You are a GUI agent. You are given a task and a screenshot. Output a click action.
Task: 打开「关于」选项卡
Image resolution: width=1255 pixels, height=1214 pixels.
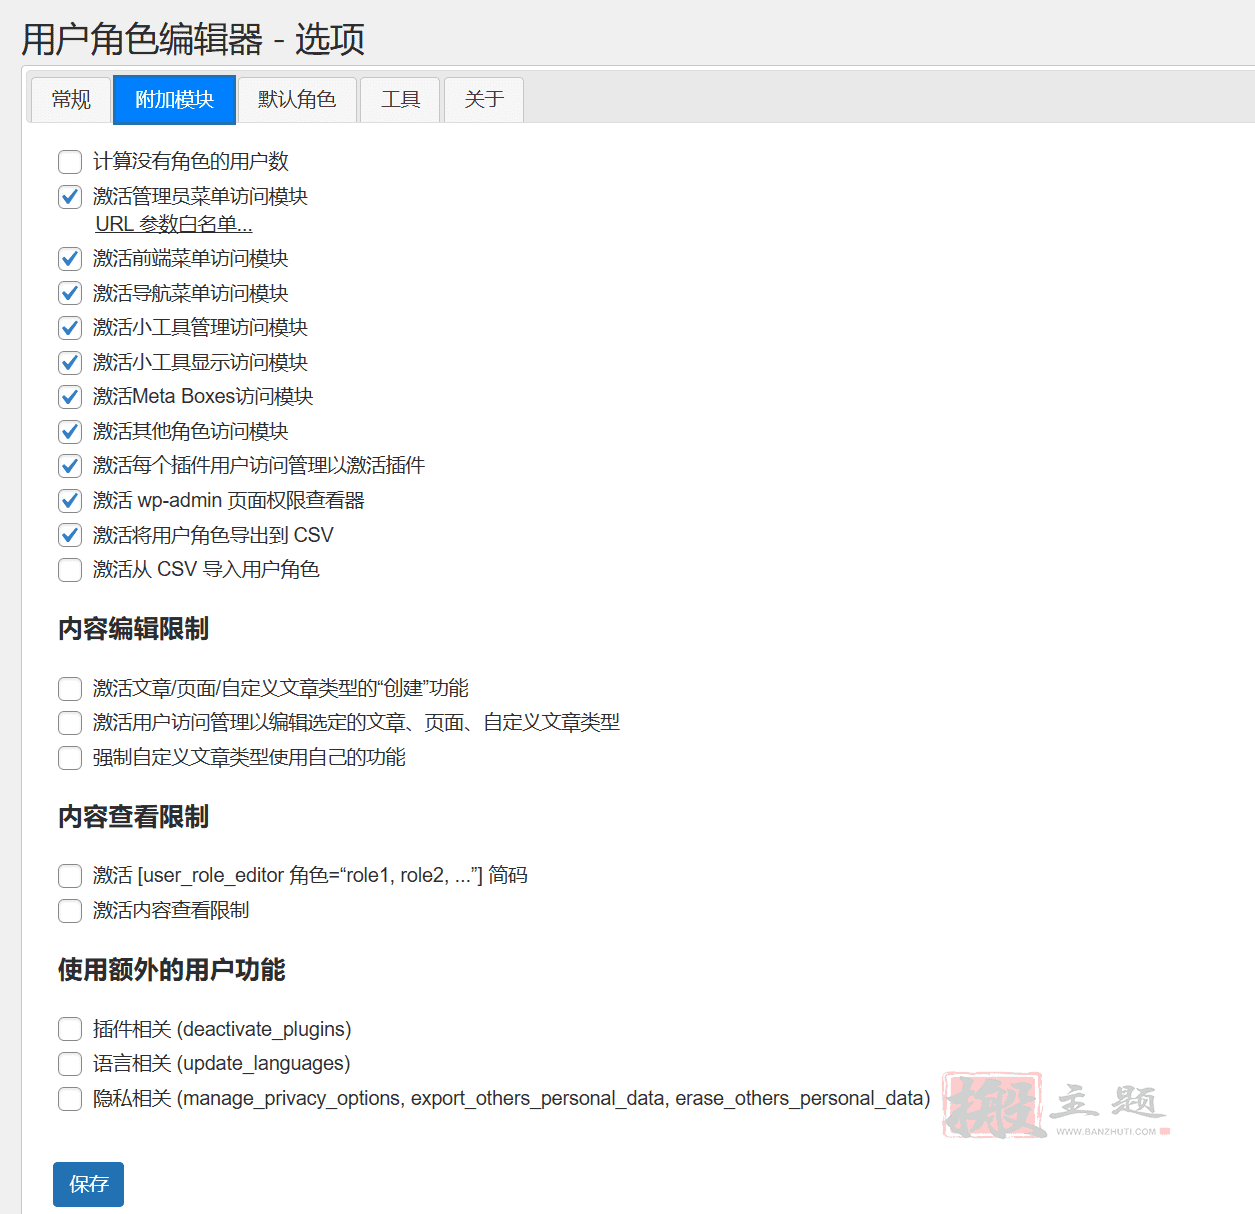[x=483, y=99]
